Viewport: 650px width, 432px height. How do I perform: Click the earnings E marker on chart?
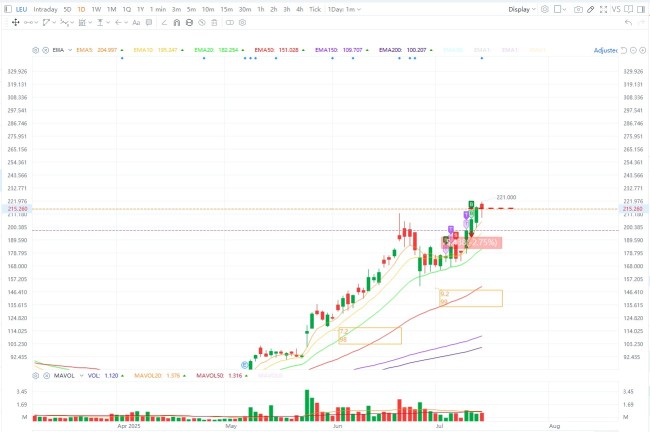(x=245, y=365)
